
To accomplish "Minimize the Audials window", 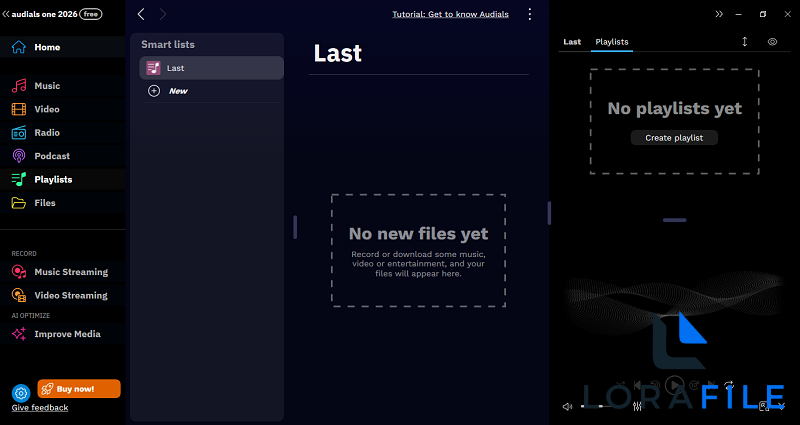I will pos(738,14).
